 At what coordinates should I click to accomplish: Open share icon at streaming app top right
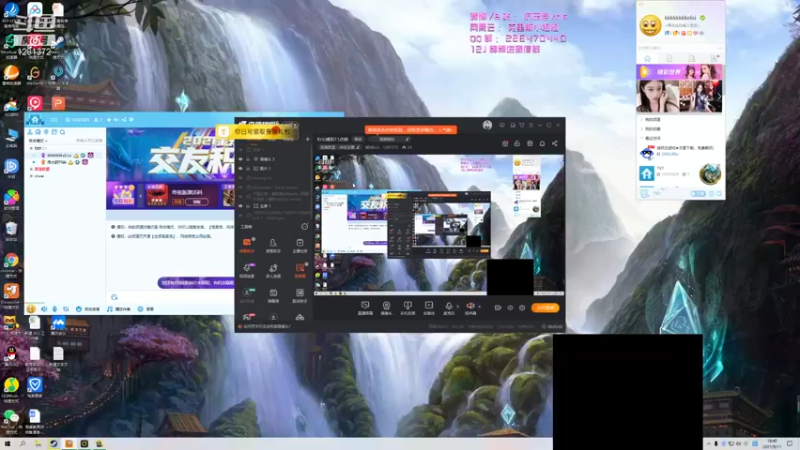tap(555, 144)
